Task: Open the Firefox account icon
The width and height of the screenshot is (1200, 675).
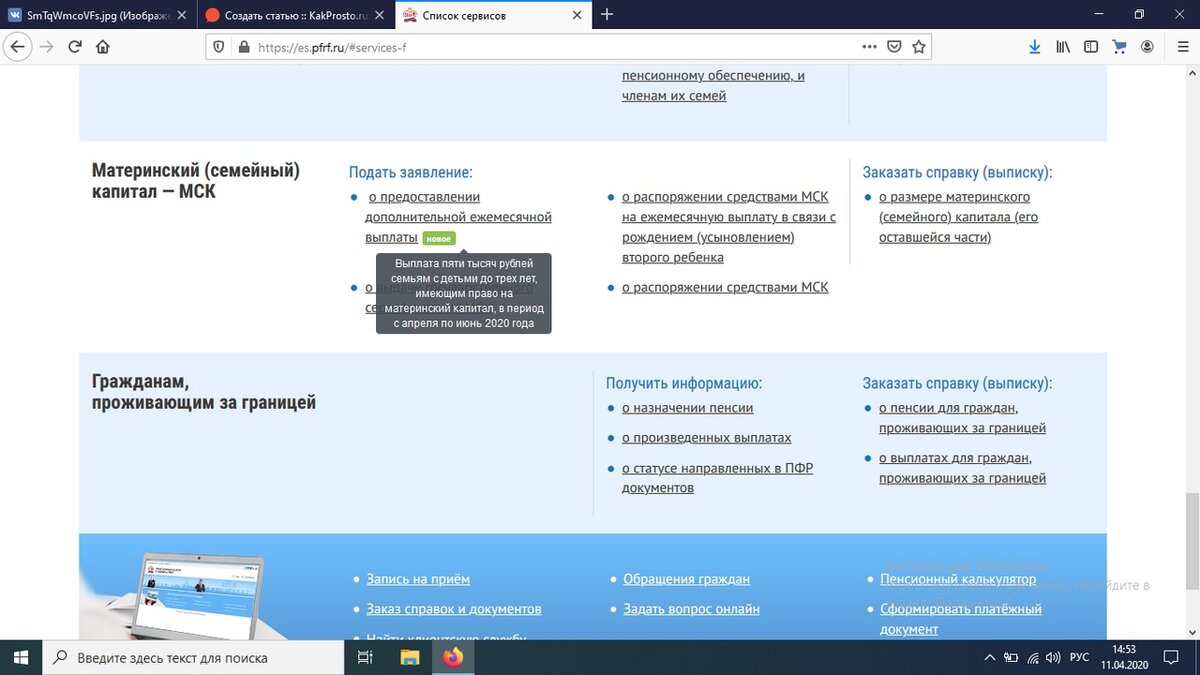Action: pos(1147,47)
